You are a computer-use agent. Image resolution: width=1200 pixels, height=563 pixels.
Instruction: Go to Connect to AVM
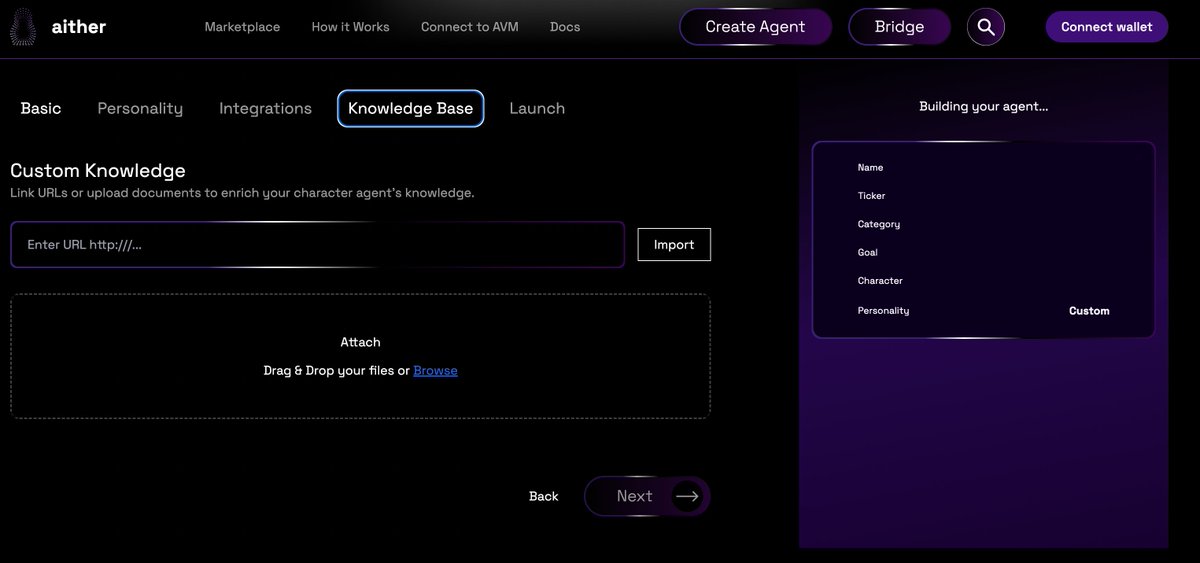pyautogui.click(x=470, y=27)
